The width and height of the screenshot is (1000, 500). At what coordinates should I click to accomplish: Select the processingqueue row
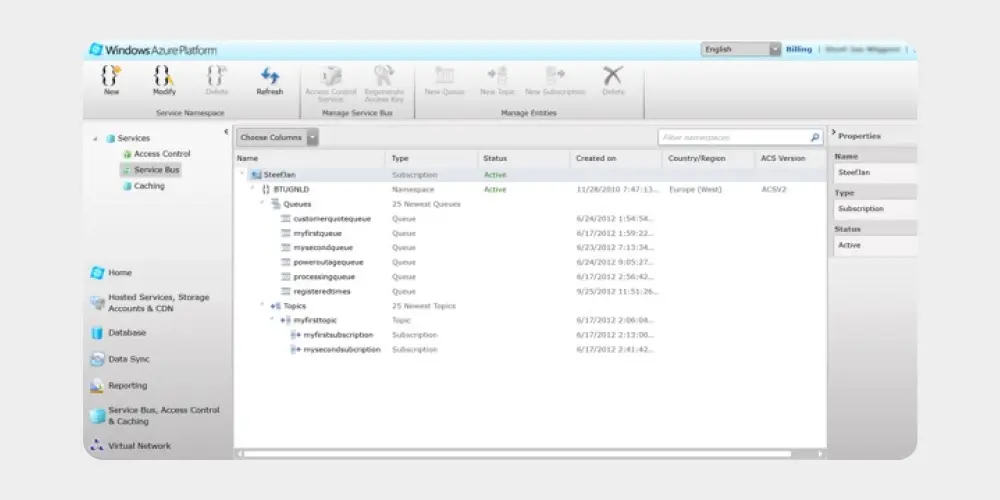[x=529, y=277]
